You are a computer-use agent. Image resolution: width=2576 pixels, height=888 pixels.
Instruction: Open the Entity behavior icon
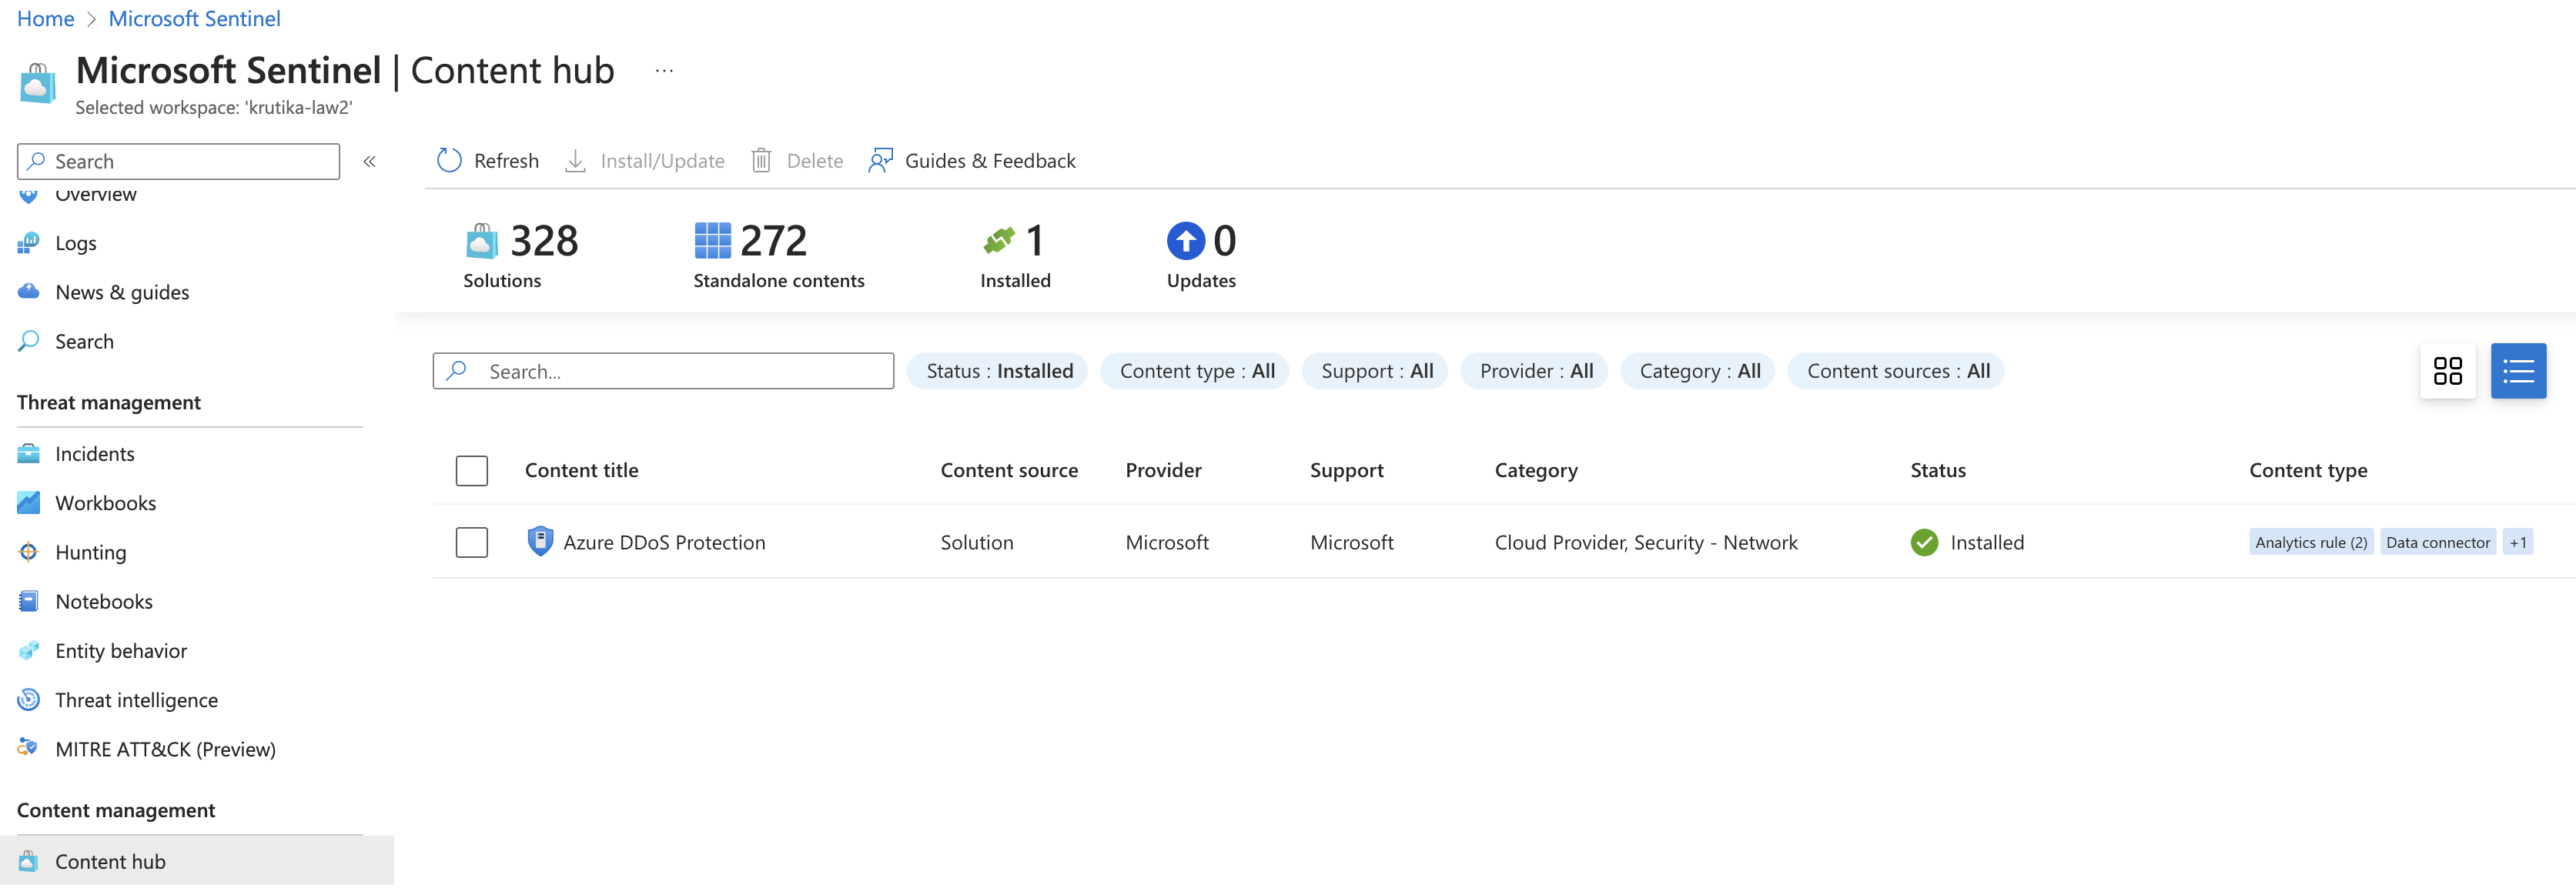click(x=29, y=650)
